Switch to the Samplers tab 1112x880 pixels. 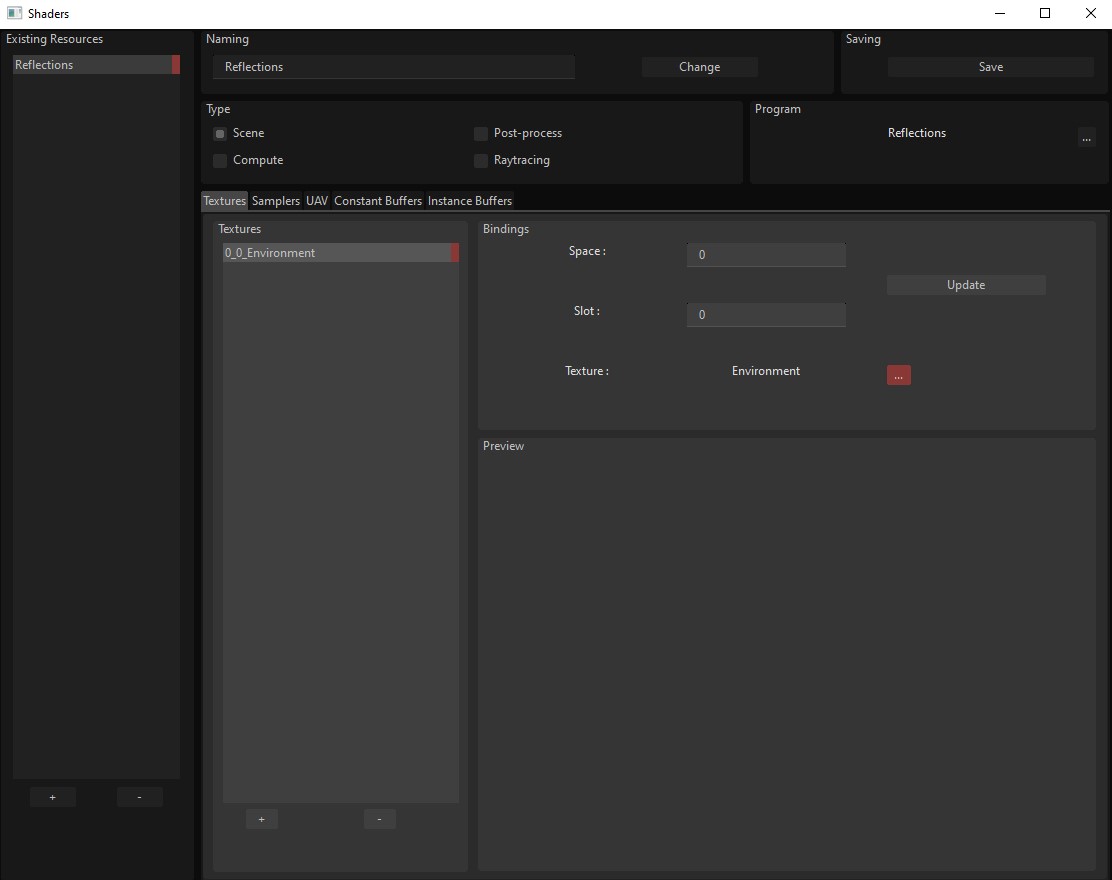coord(276,201)
